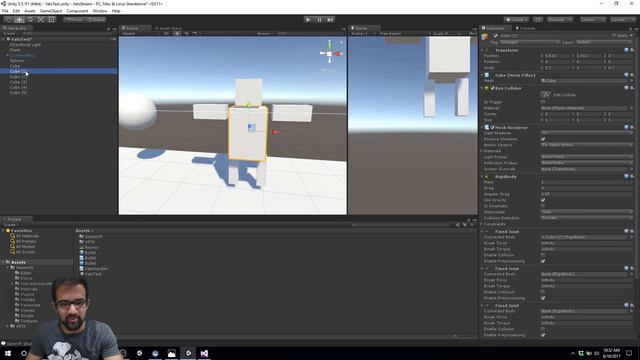This screenshot has width=640, height=360.
Task: Open the Layer dropdown in Inspector
Action: 604,42
